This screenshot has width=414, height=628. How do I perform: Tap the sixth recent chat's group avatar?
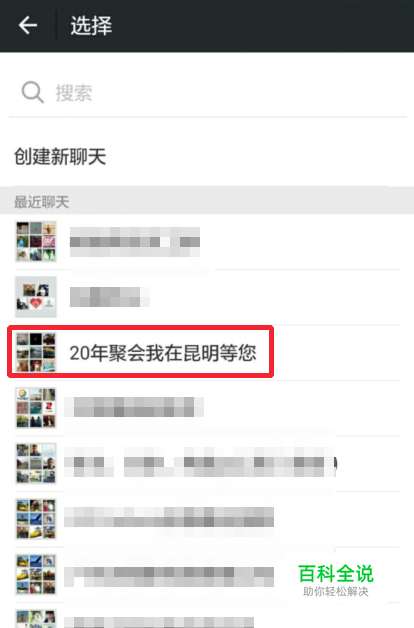pos(36,519)
